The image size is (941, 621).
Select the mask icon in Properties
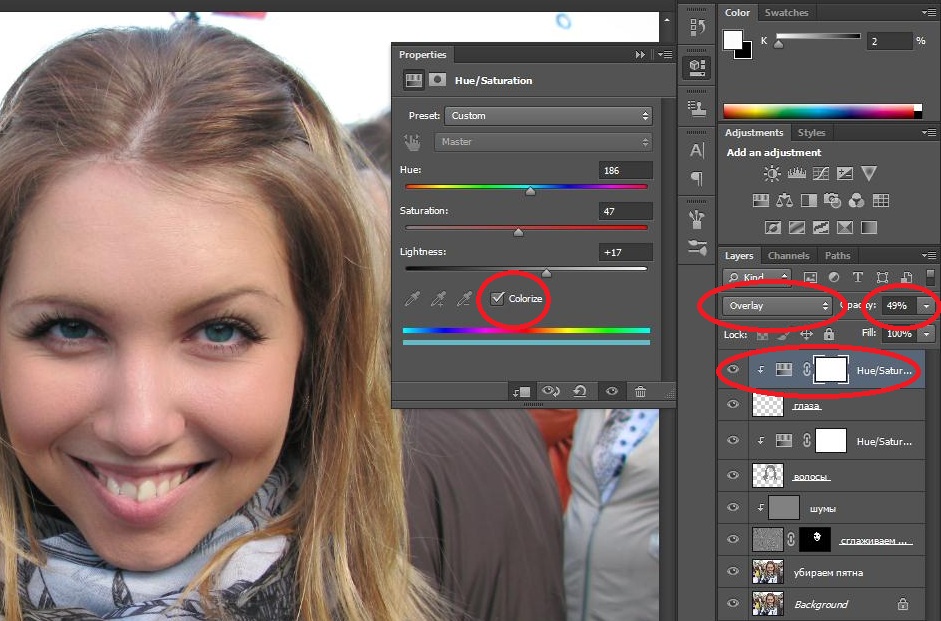(437, 80)
